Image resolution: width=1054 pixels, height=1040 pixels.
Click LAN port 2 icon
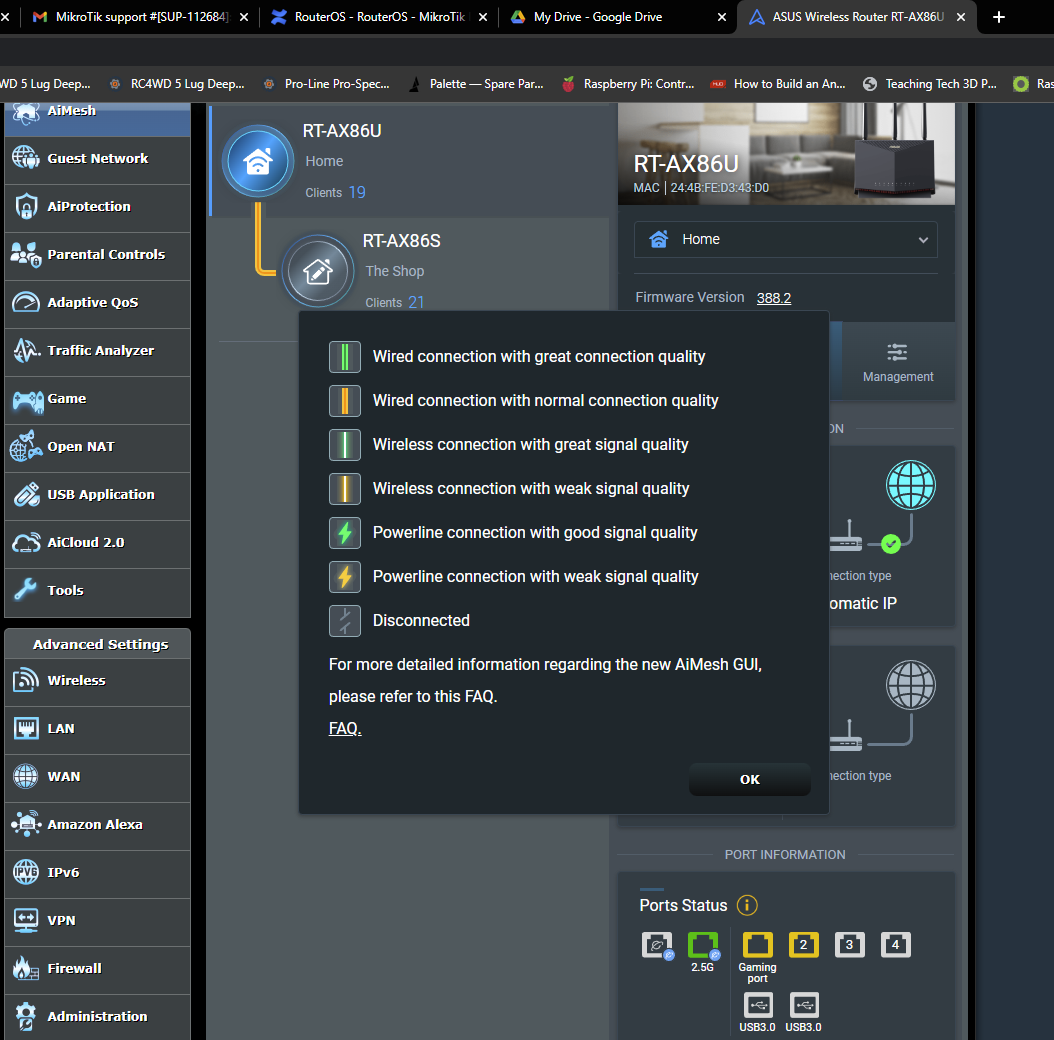[x=803, y=945]
